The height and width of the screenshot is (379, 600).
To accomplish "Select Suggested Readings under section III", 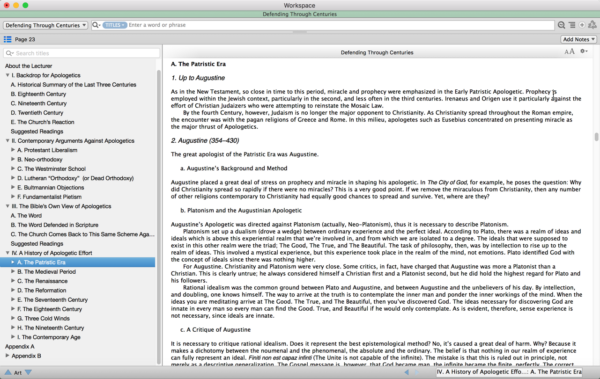I will pyautogui.click(x=37, y=243).
